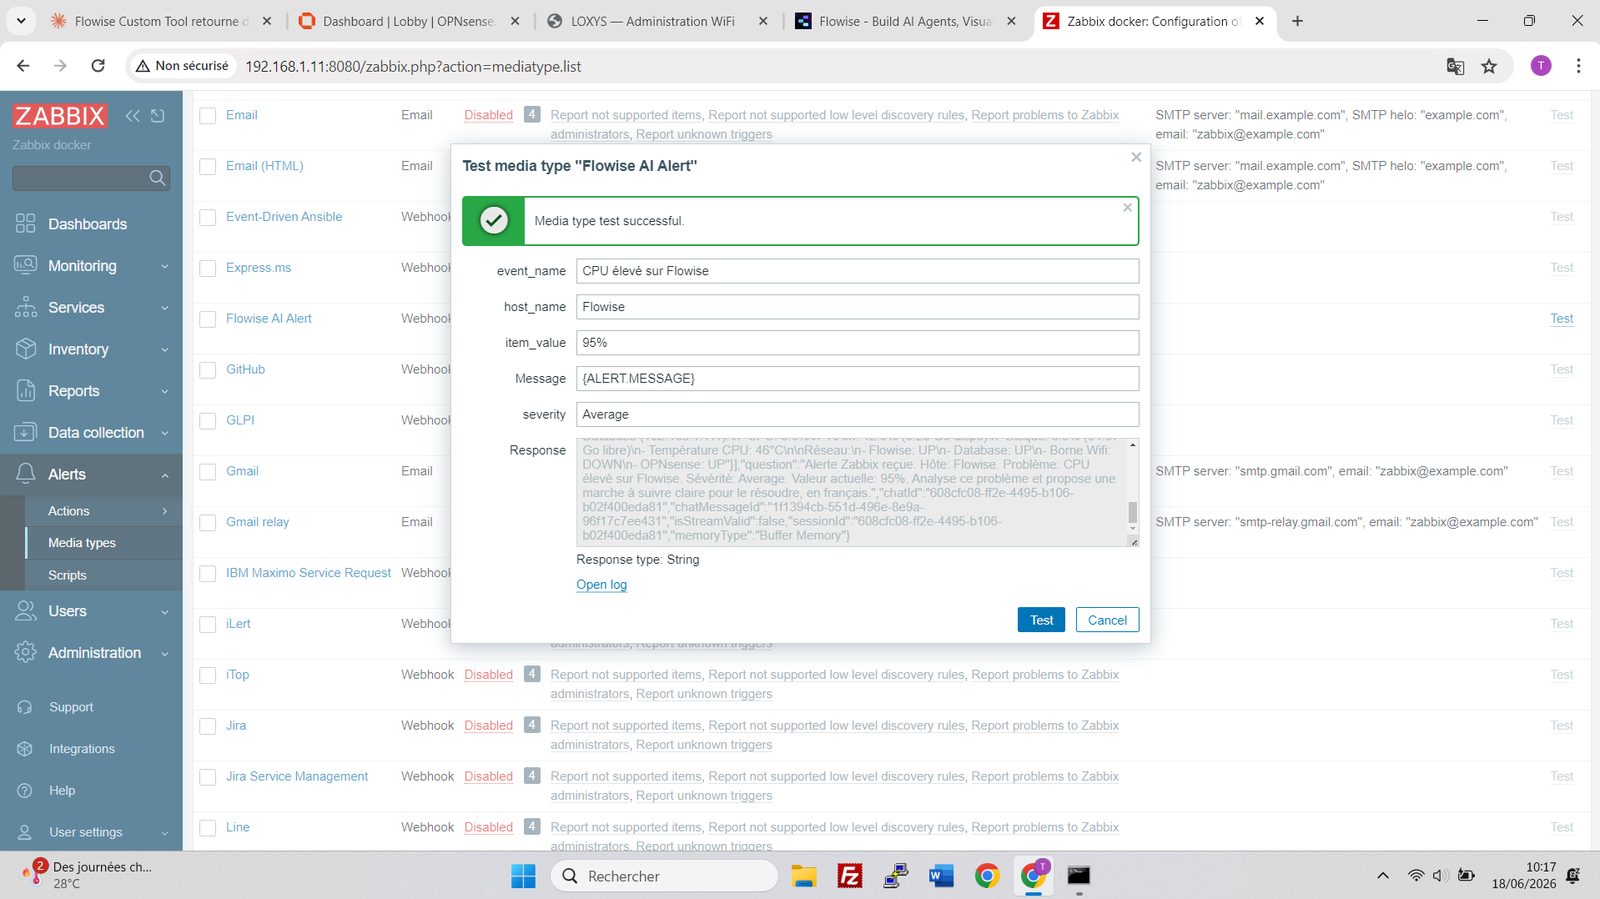1600x899 pixels.
Task: Click the severity input field
Action: [x=857, y=415]
